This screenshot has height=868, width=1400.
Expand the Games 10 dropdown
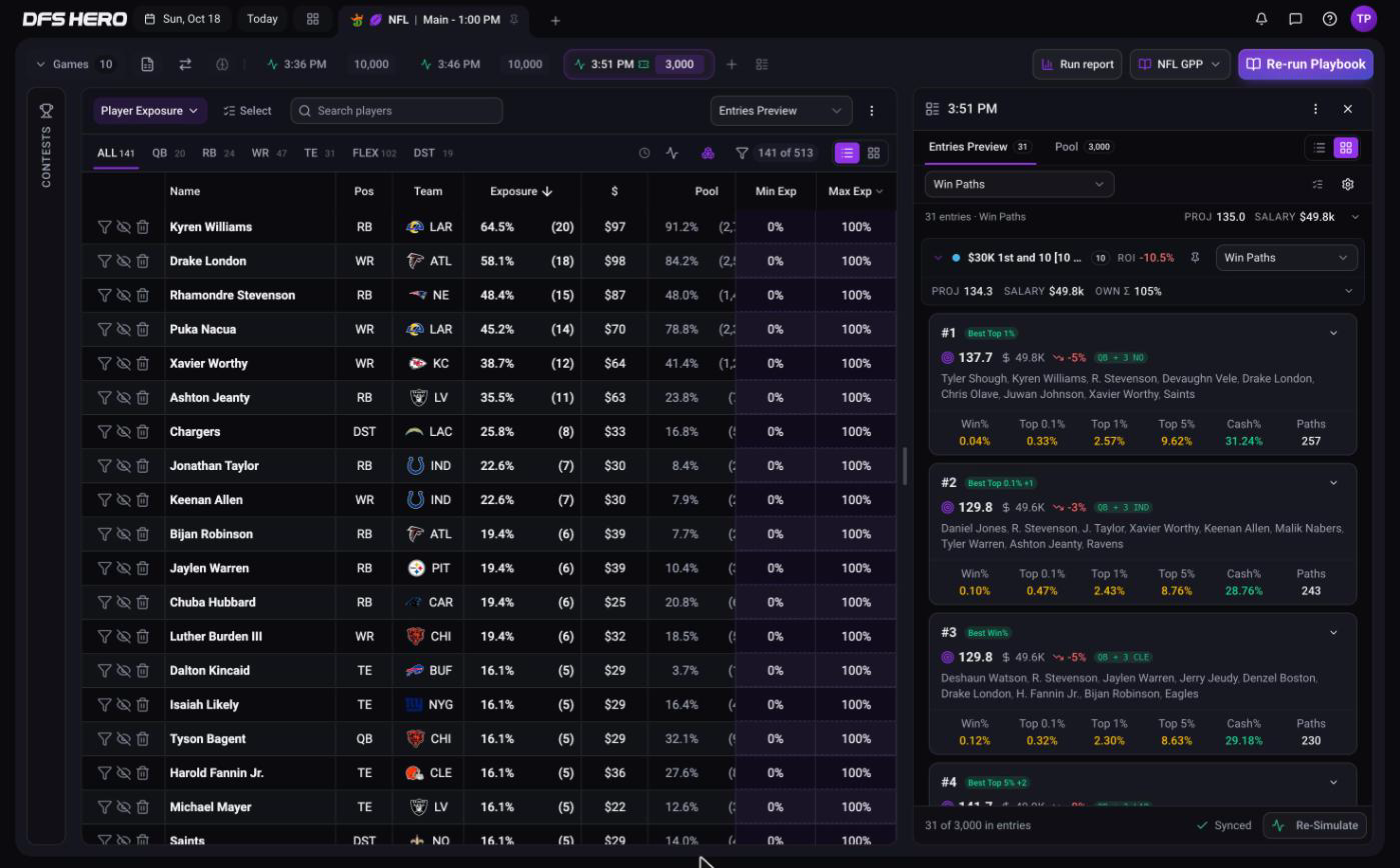(x=74, y=64)
